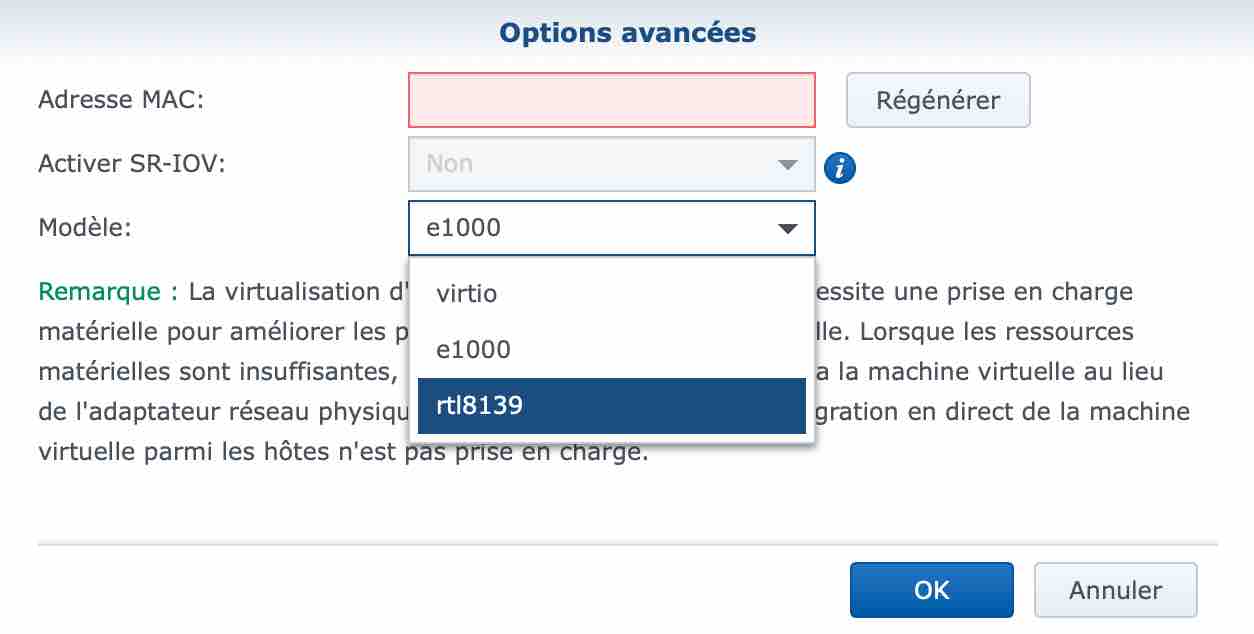Cancel with the Annuler button

pos(1116,590)
